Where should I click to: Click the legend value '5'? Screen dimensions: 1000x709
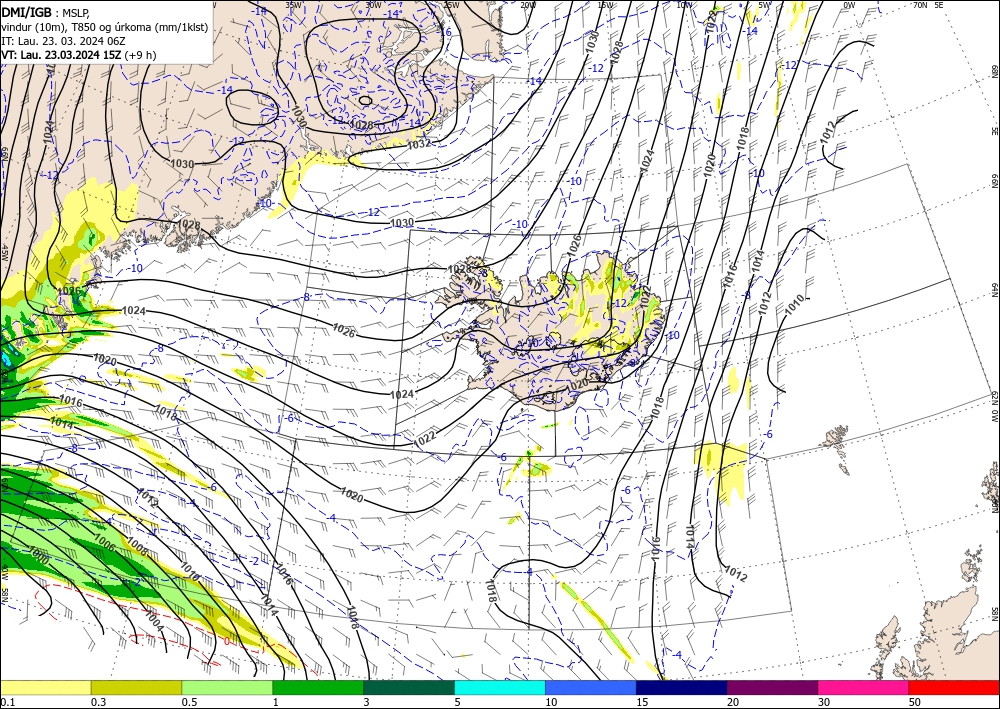[x=457, y=702]
